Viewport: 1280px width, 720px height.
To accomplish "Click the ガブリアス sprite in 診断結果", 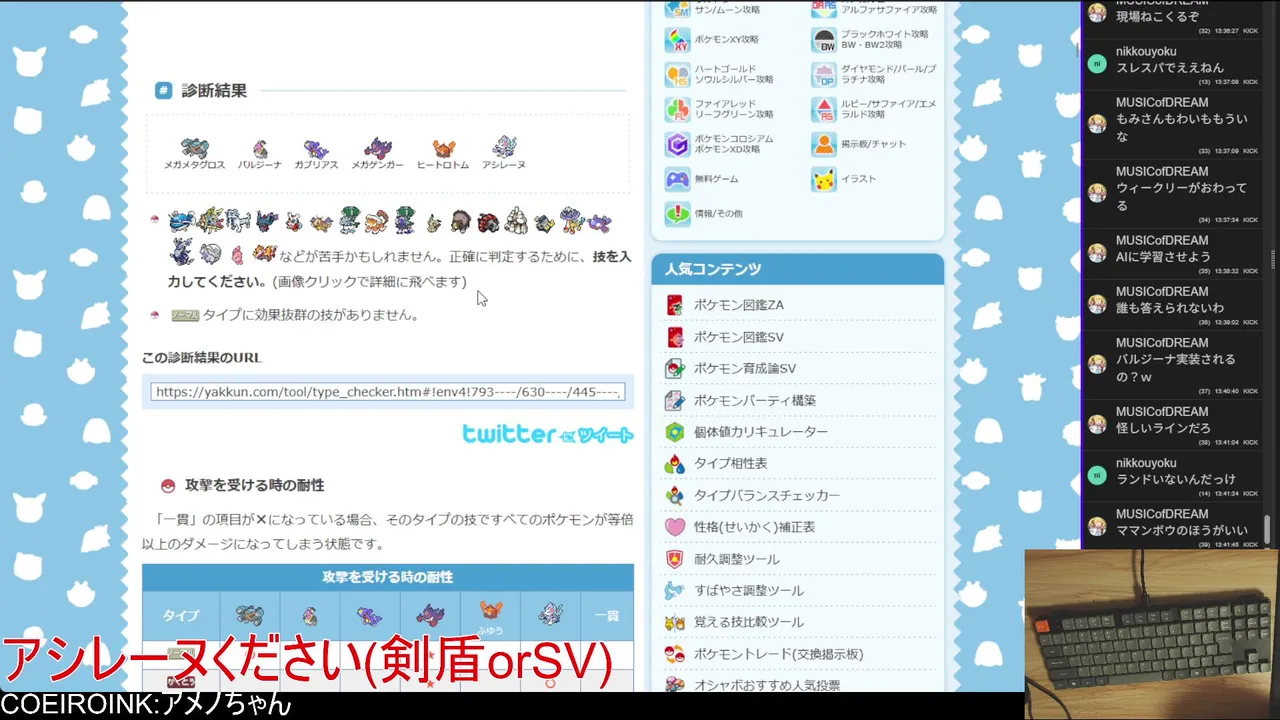I will (316, 148).
